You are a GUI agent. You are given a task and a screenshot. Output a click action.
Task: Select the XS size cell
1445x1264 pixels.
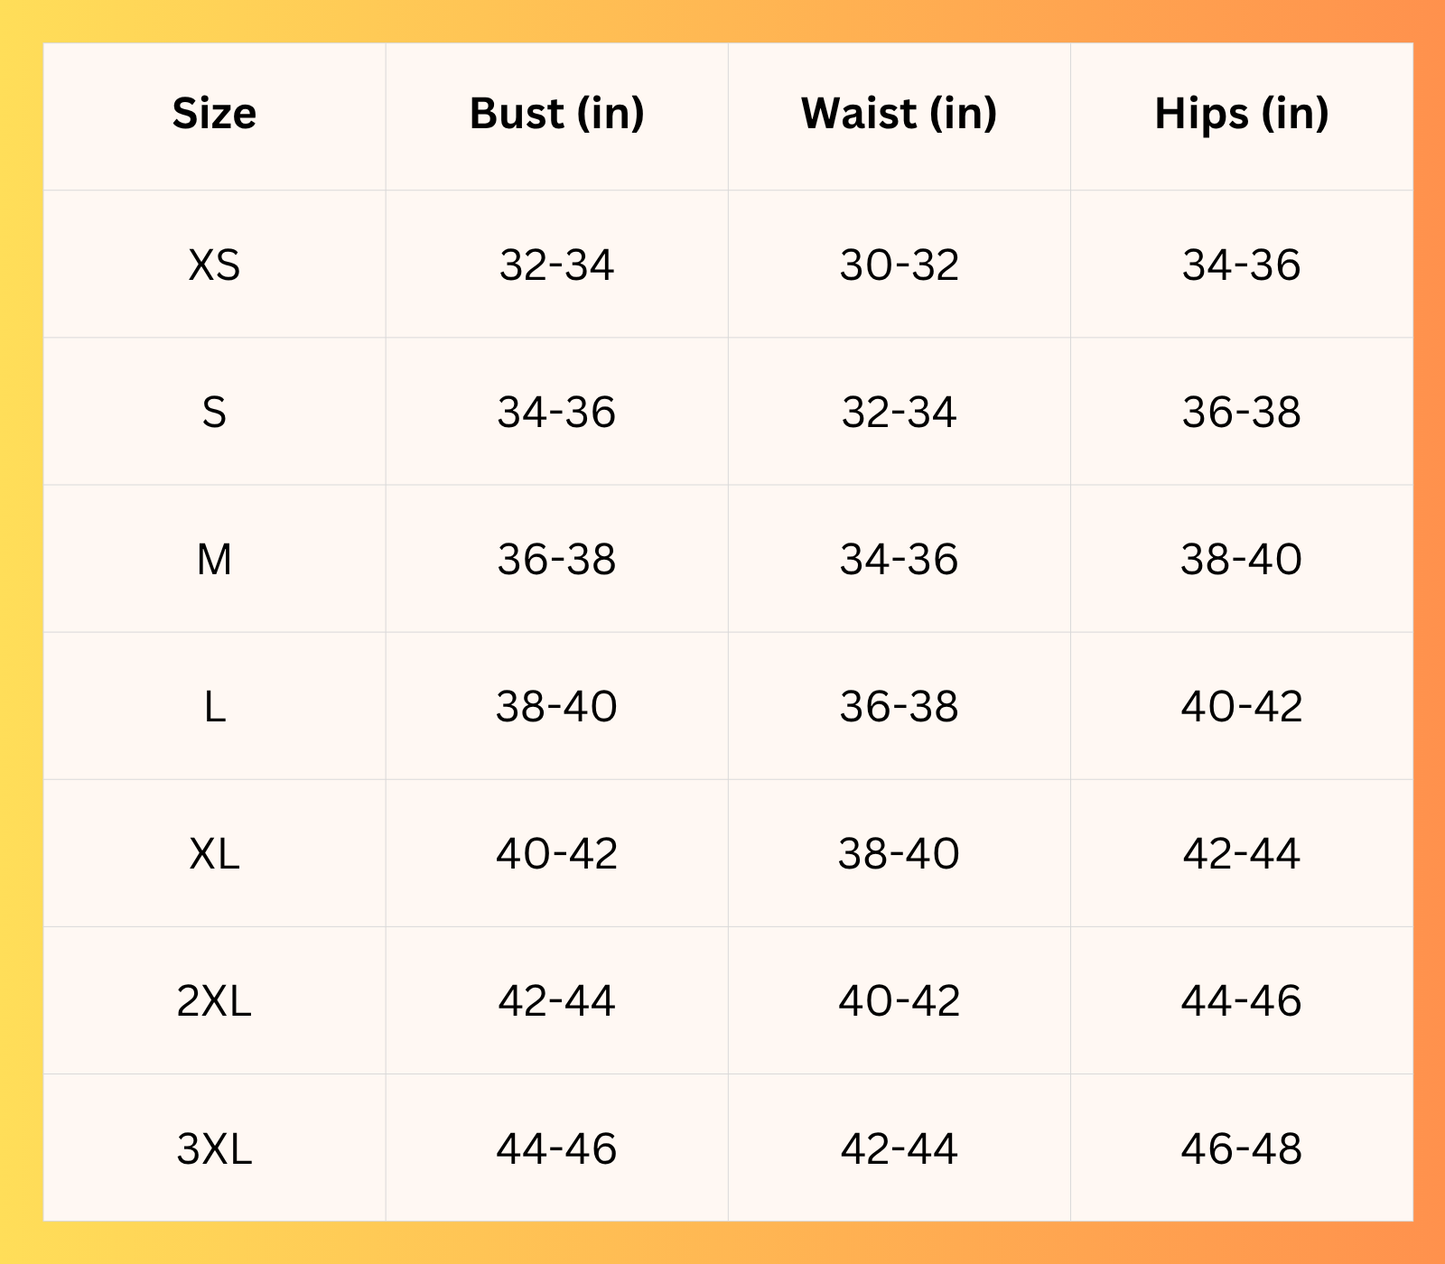click(x=214, y=265)
